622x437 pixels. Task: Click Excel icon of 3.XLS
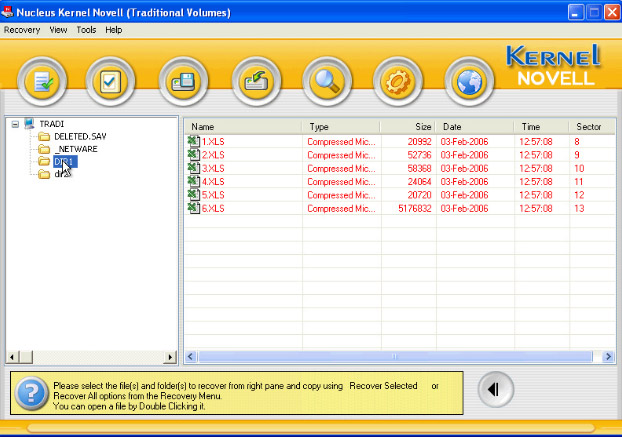coord(194,168)
